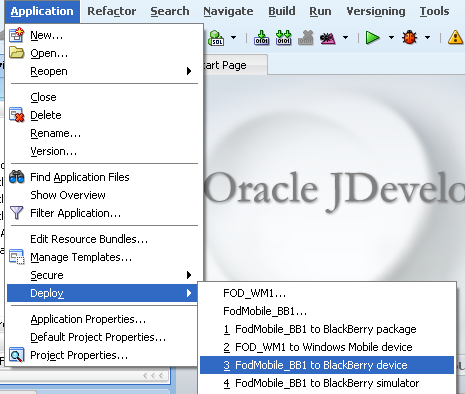Expand the SQL worksheet dropdown arrow
Viewport: 465px width, 394px height.
pos(234,38)
